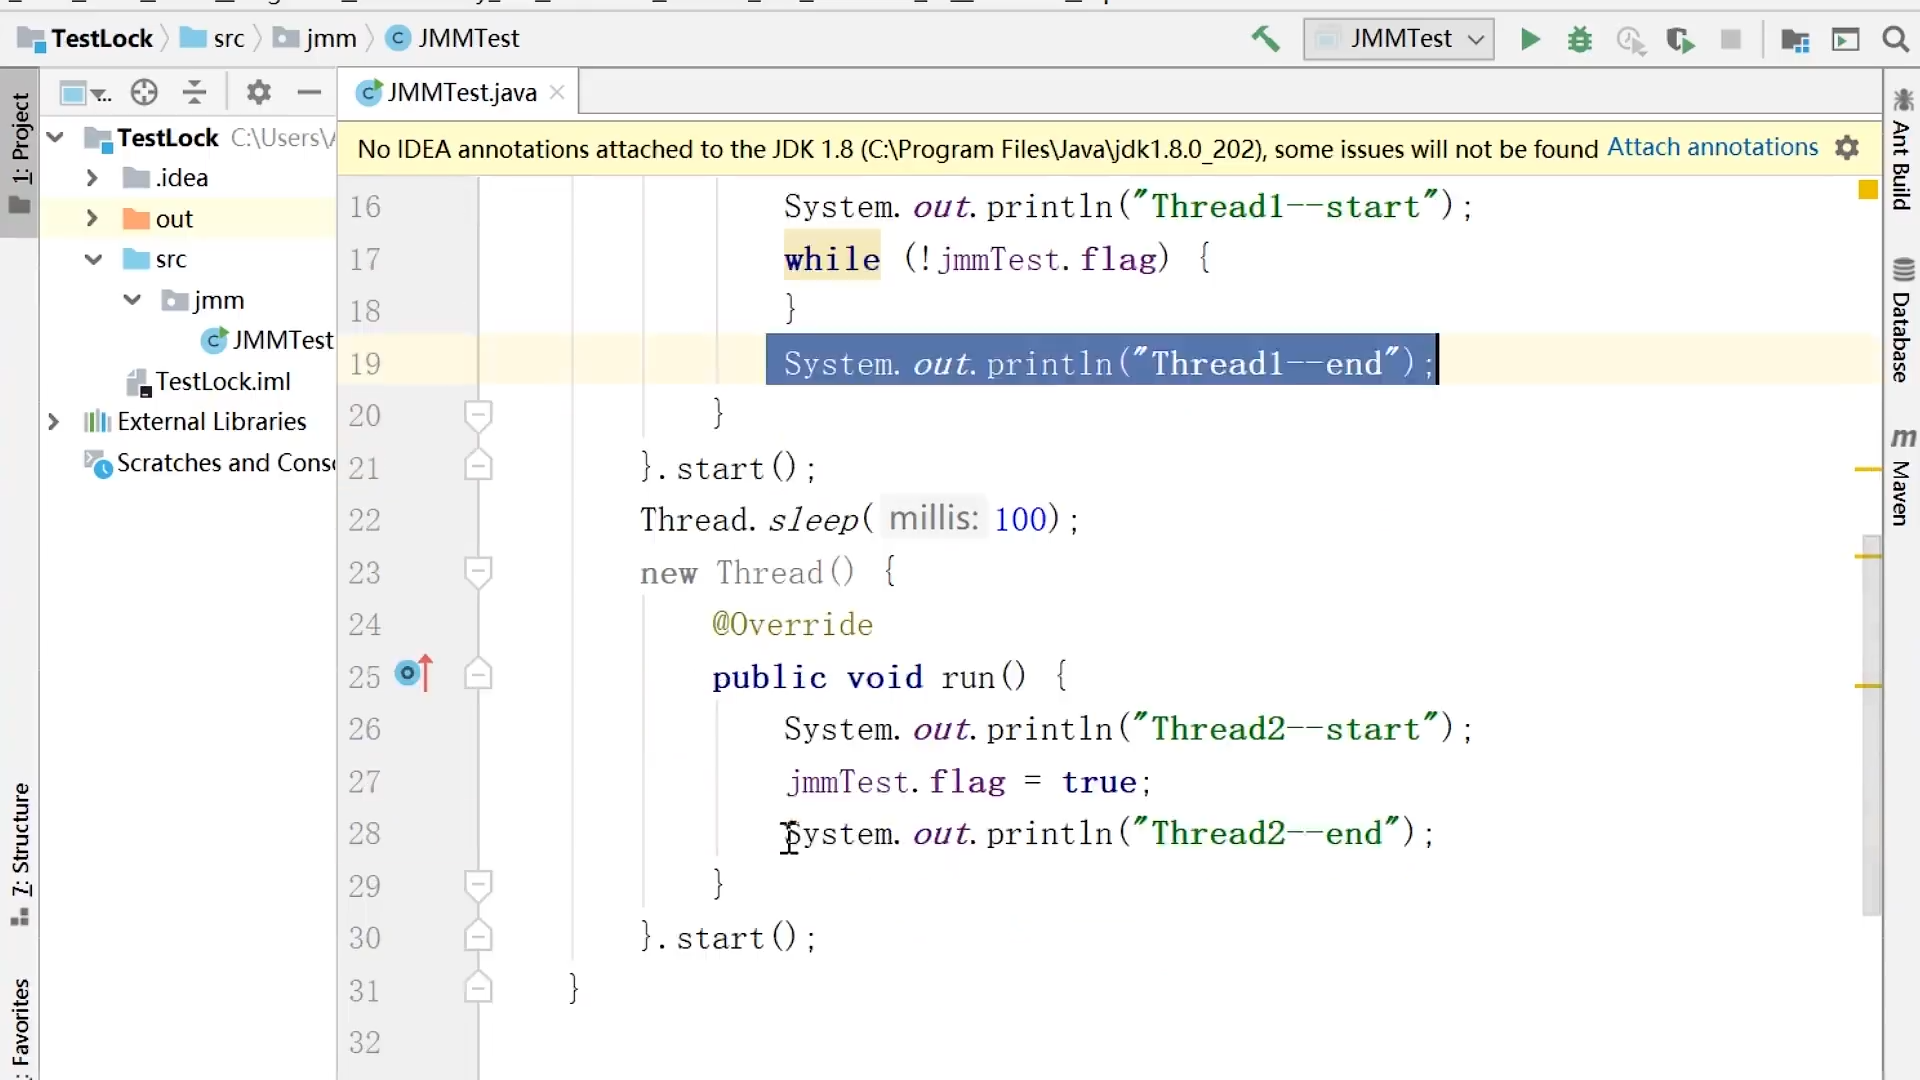Toggle the Structure tool window
The image size is (1920, 1080).
pyautogui.click(x=20, y=850)
